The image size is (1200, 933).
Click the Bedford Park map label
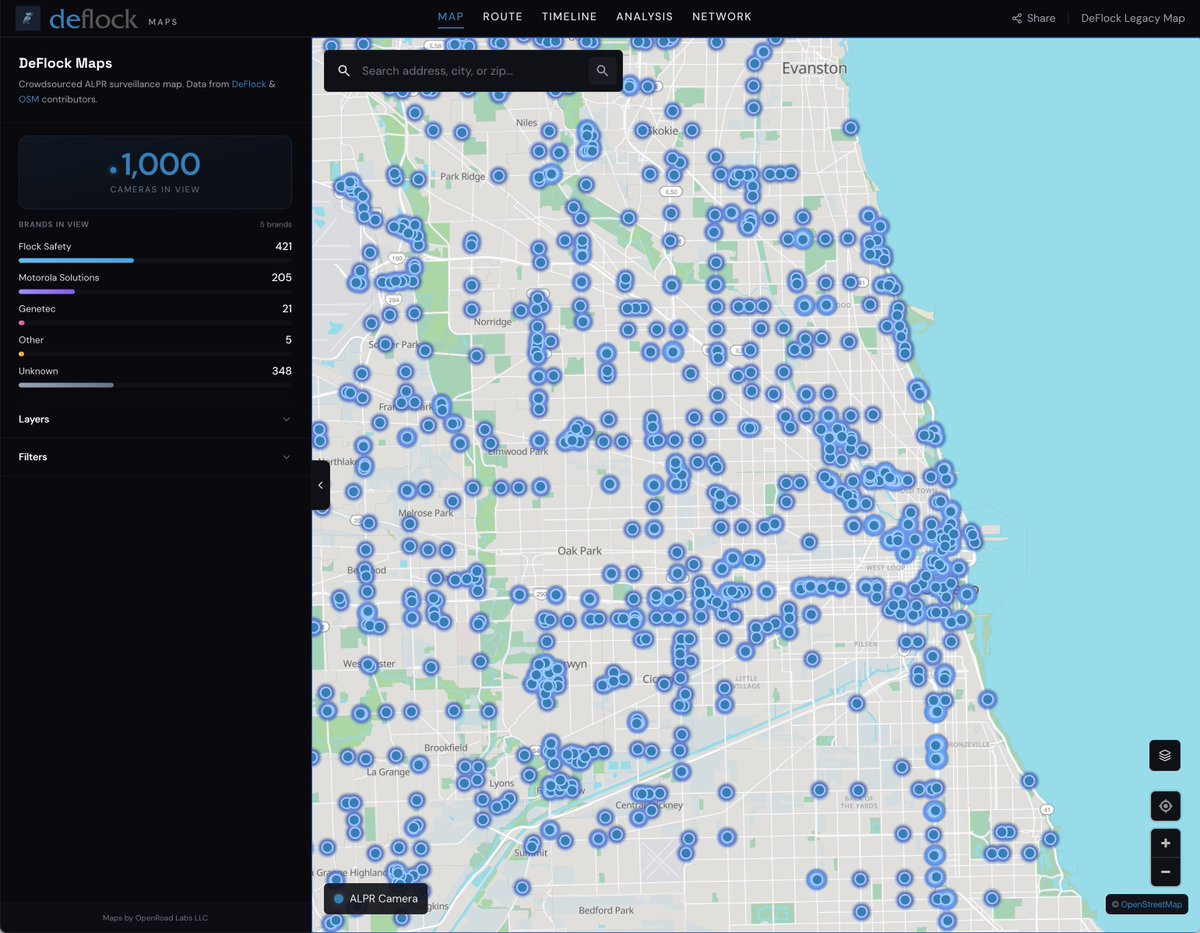tap(606, 911)
